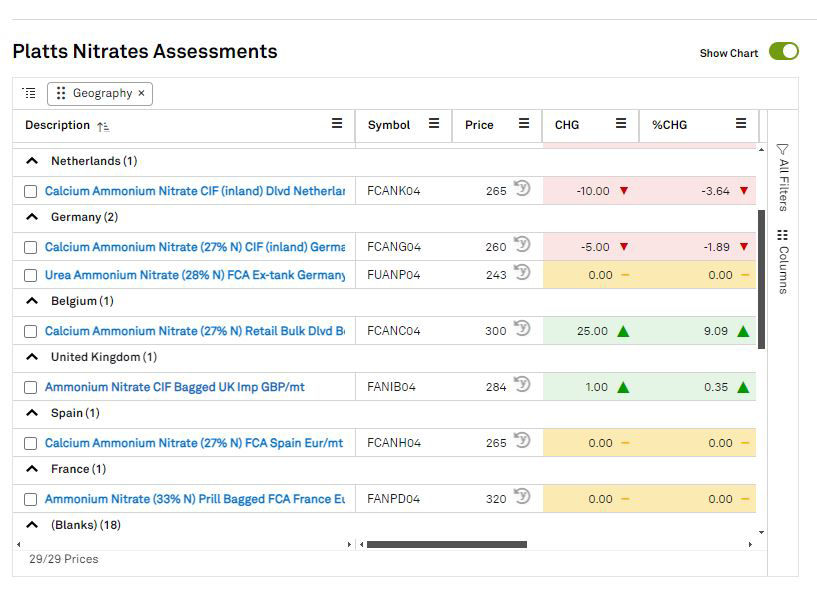
Task: Collapse the (Blanks) group
Action: [31, 525]
